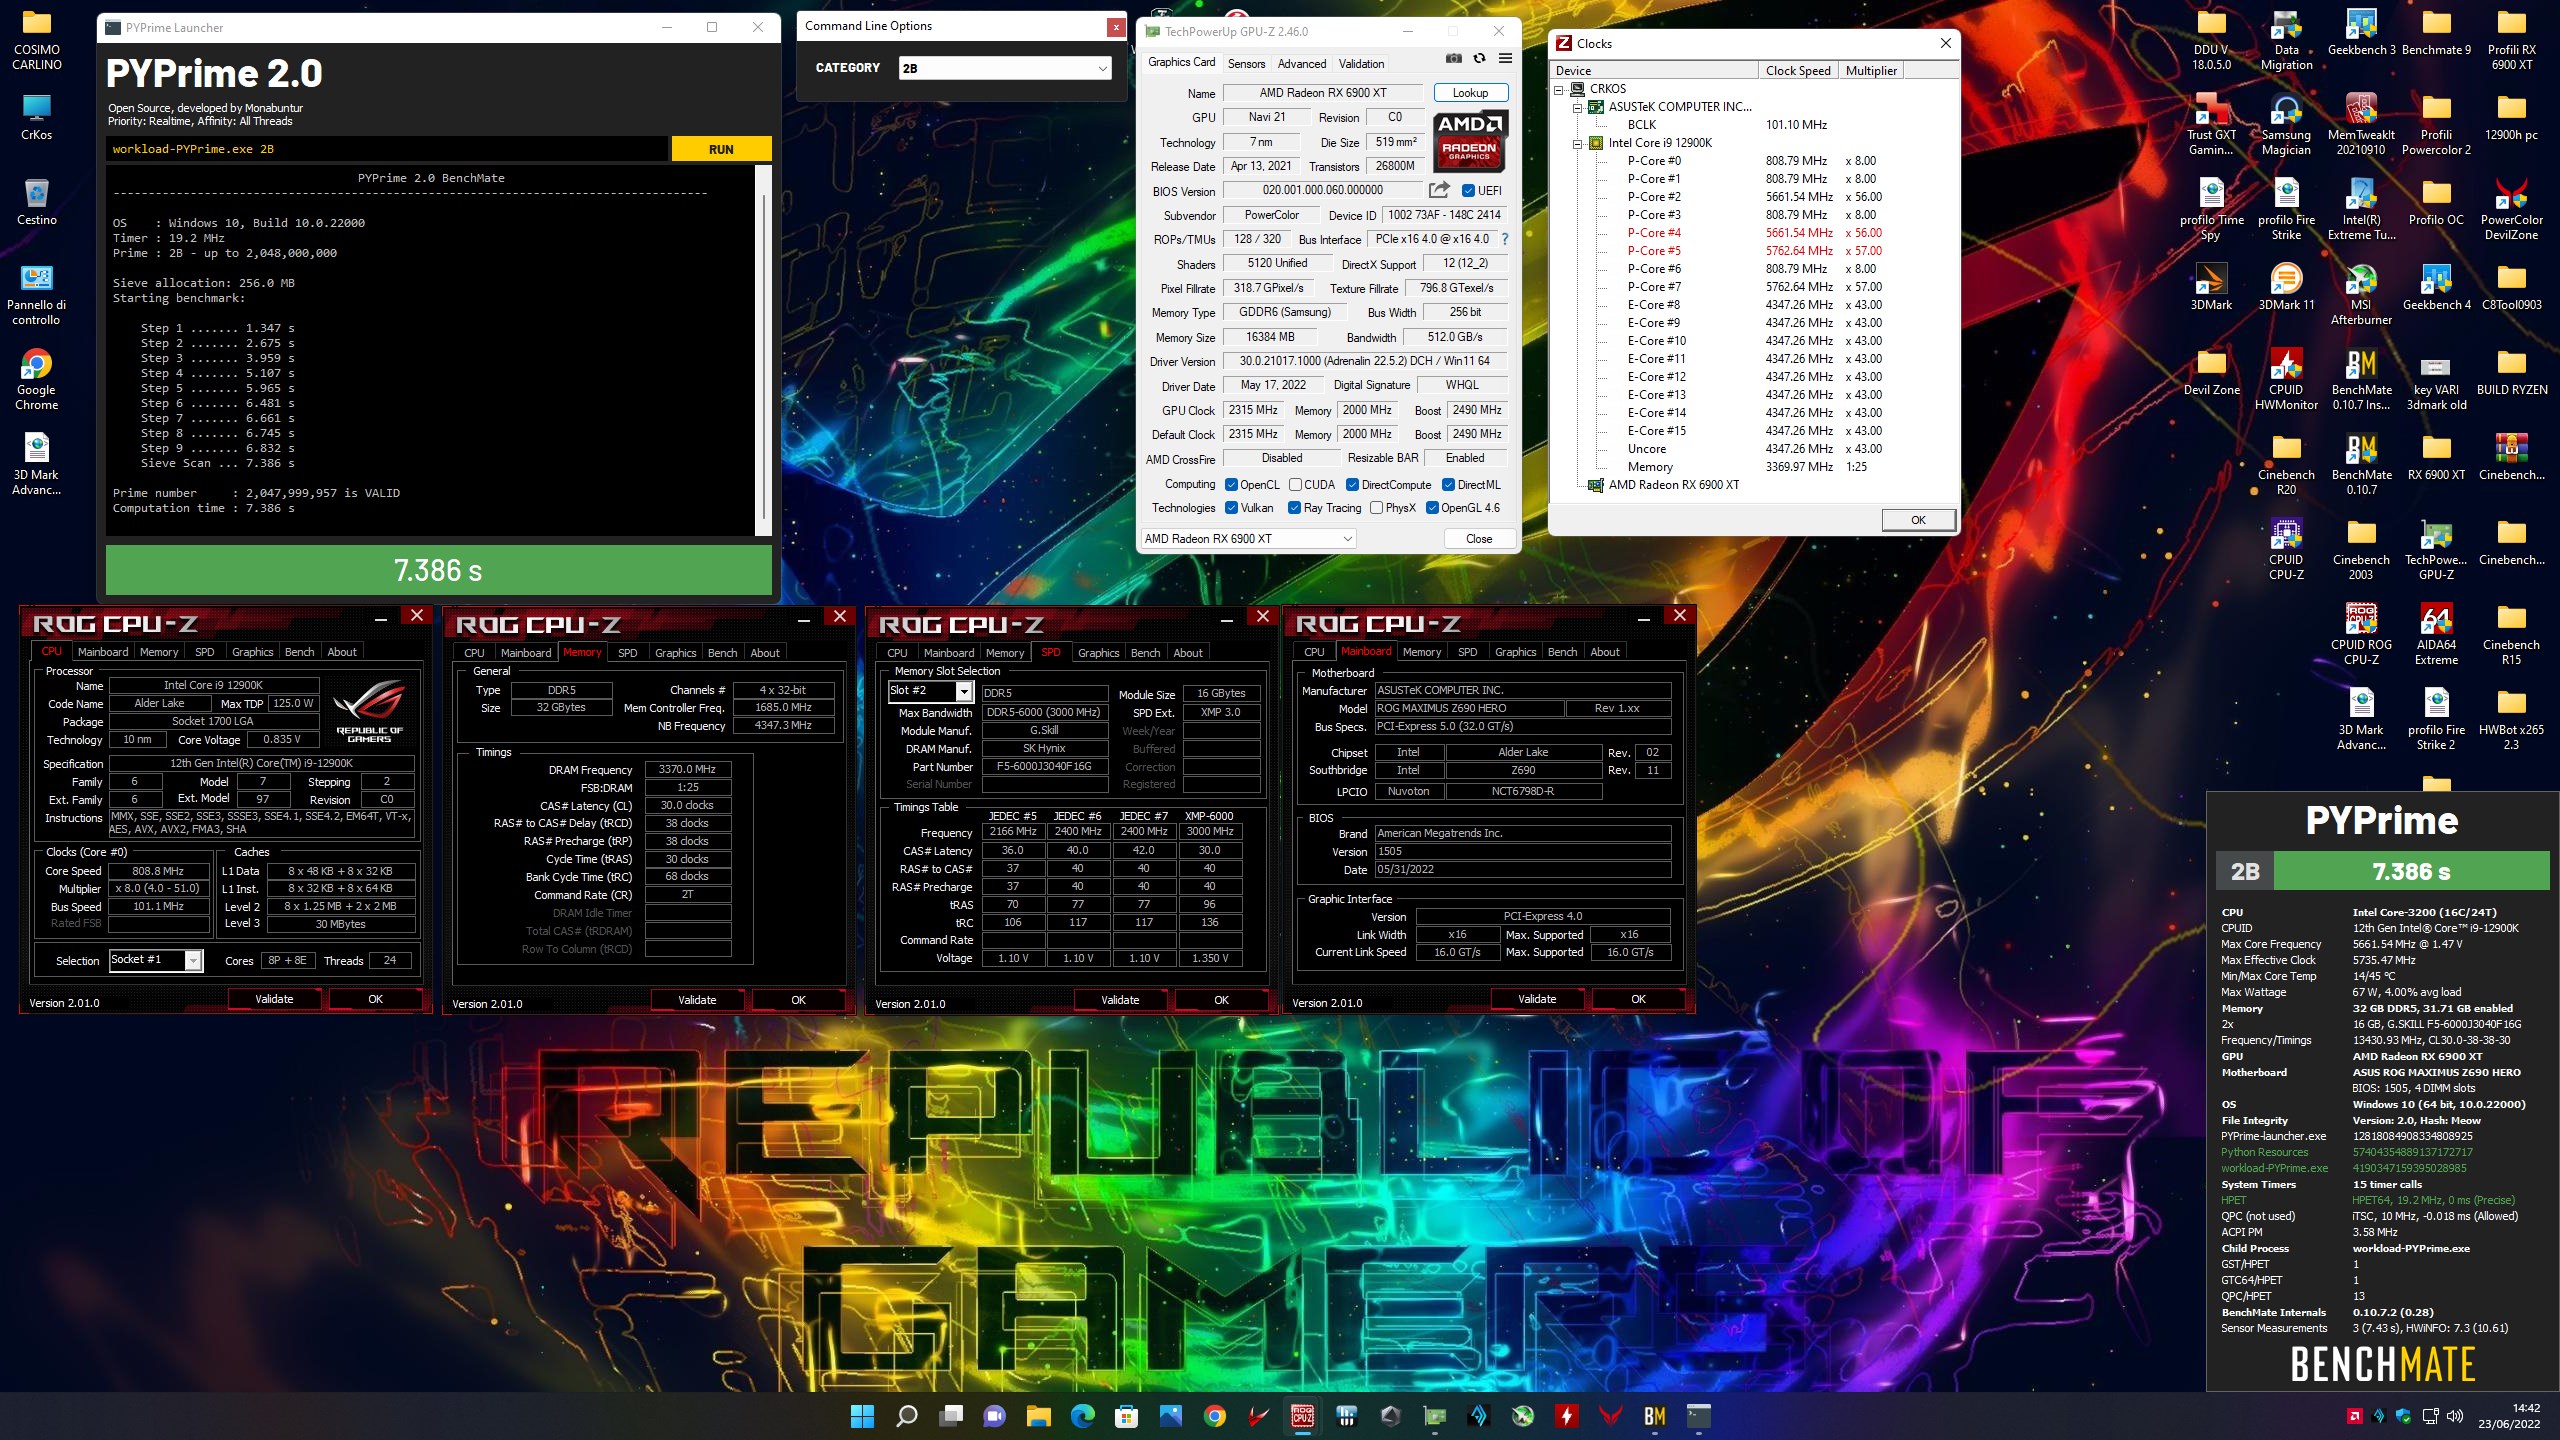Click the Clock Speed column header
Screen dimensions: 2560x1440
click(x=1798, y=71)
